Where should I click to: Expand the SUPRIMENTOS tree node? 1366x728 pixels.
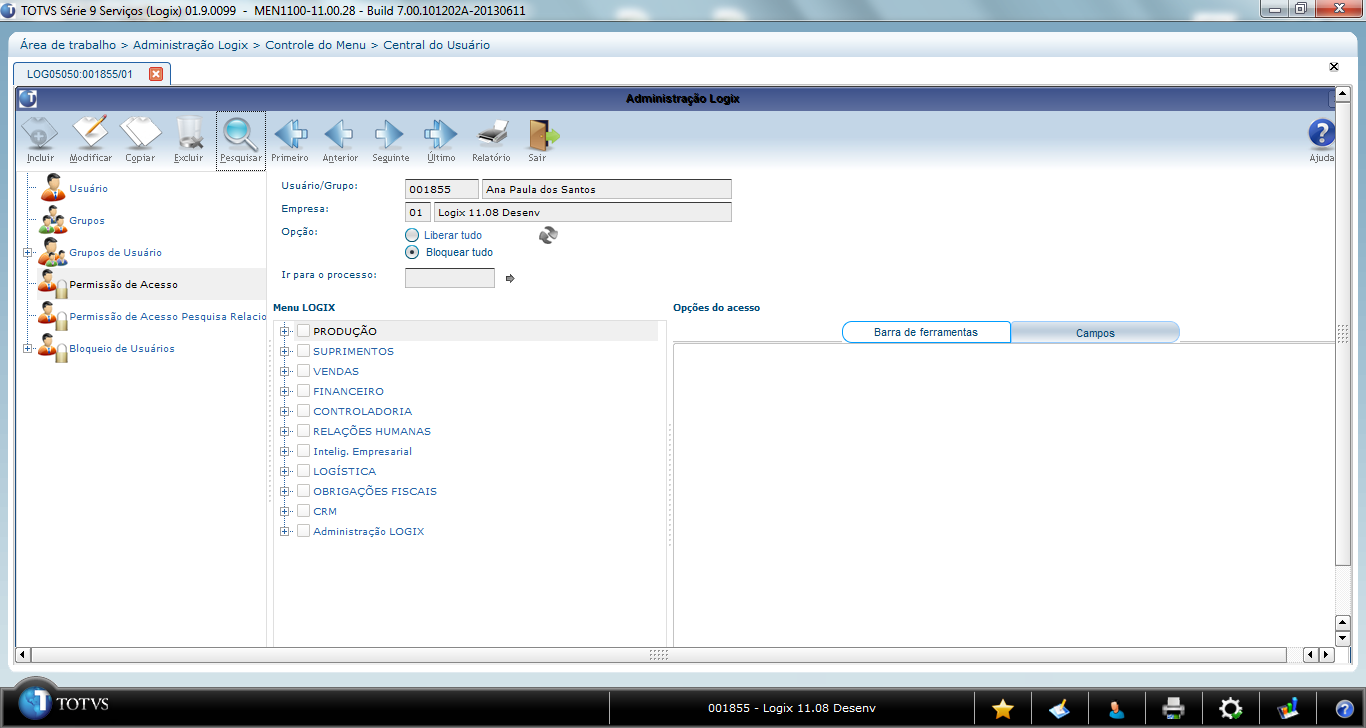(285, 351)
